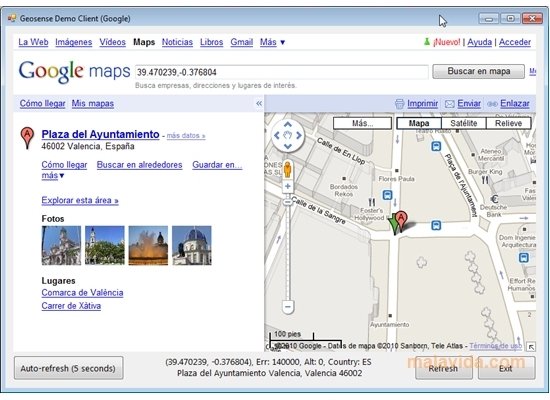The image size is (550, 400).
Task: Open Mis mapas link
Action: 93,104
